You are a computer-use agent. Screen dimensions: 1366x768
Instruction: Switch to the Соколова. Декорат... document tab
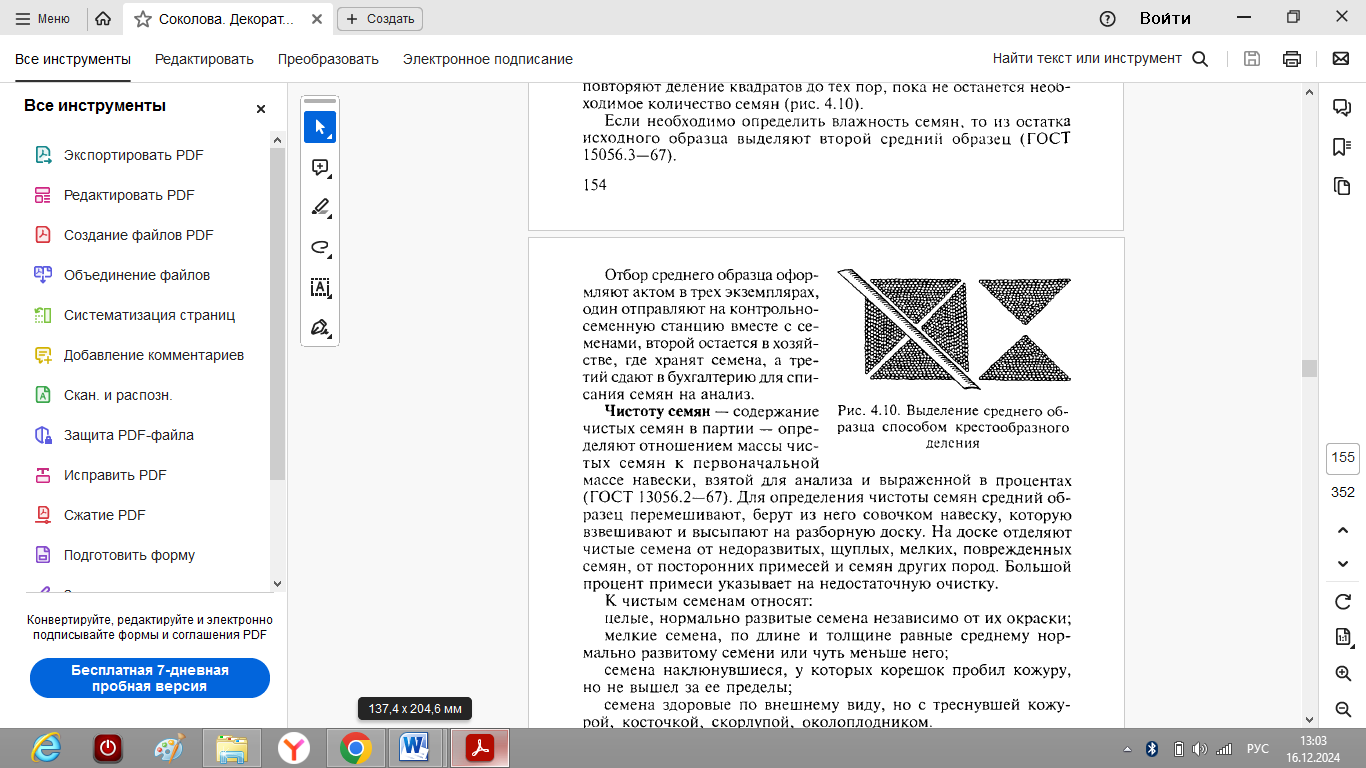pyautogui.click(x=228, y=18)
